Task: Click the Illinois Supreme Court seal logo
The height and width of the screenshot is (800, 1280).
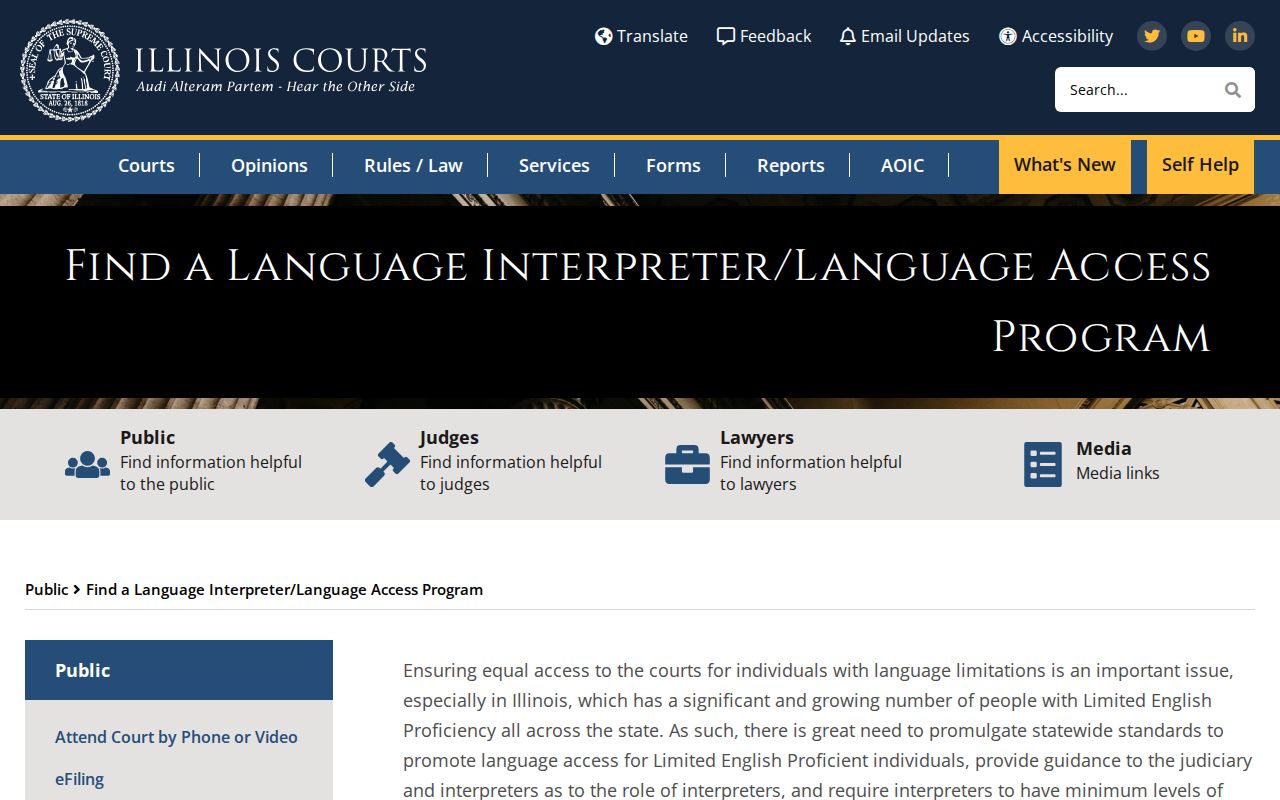Action: pos(70,70)
